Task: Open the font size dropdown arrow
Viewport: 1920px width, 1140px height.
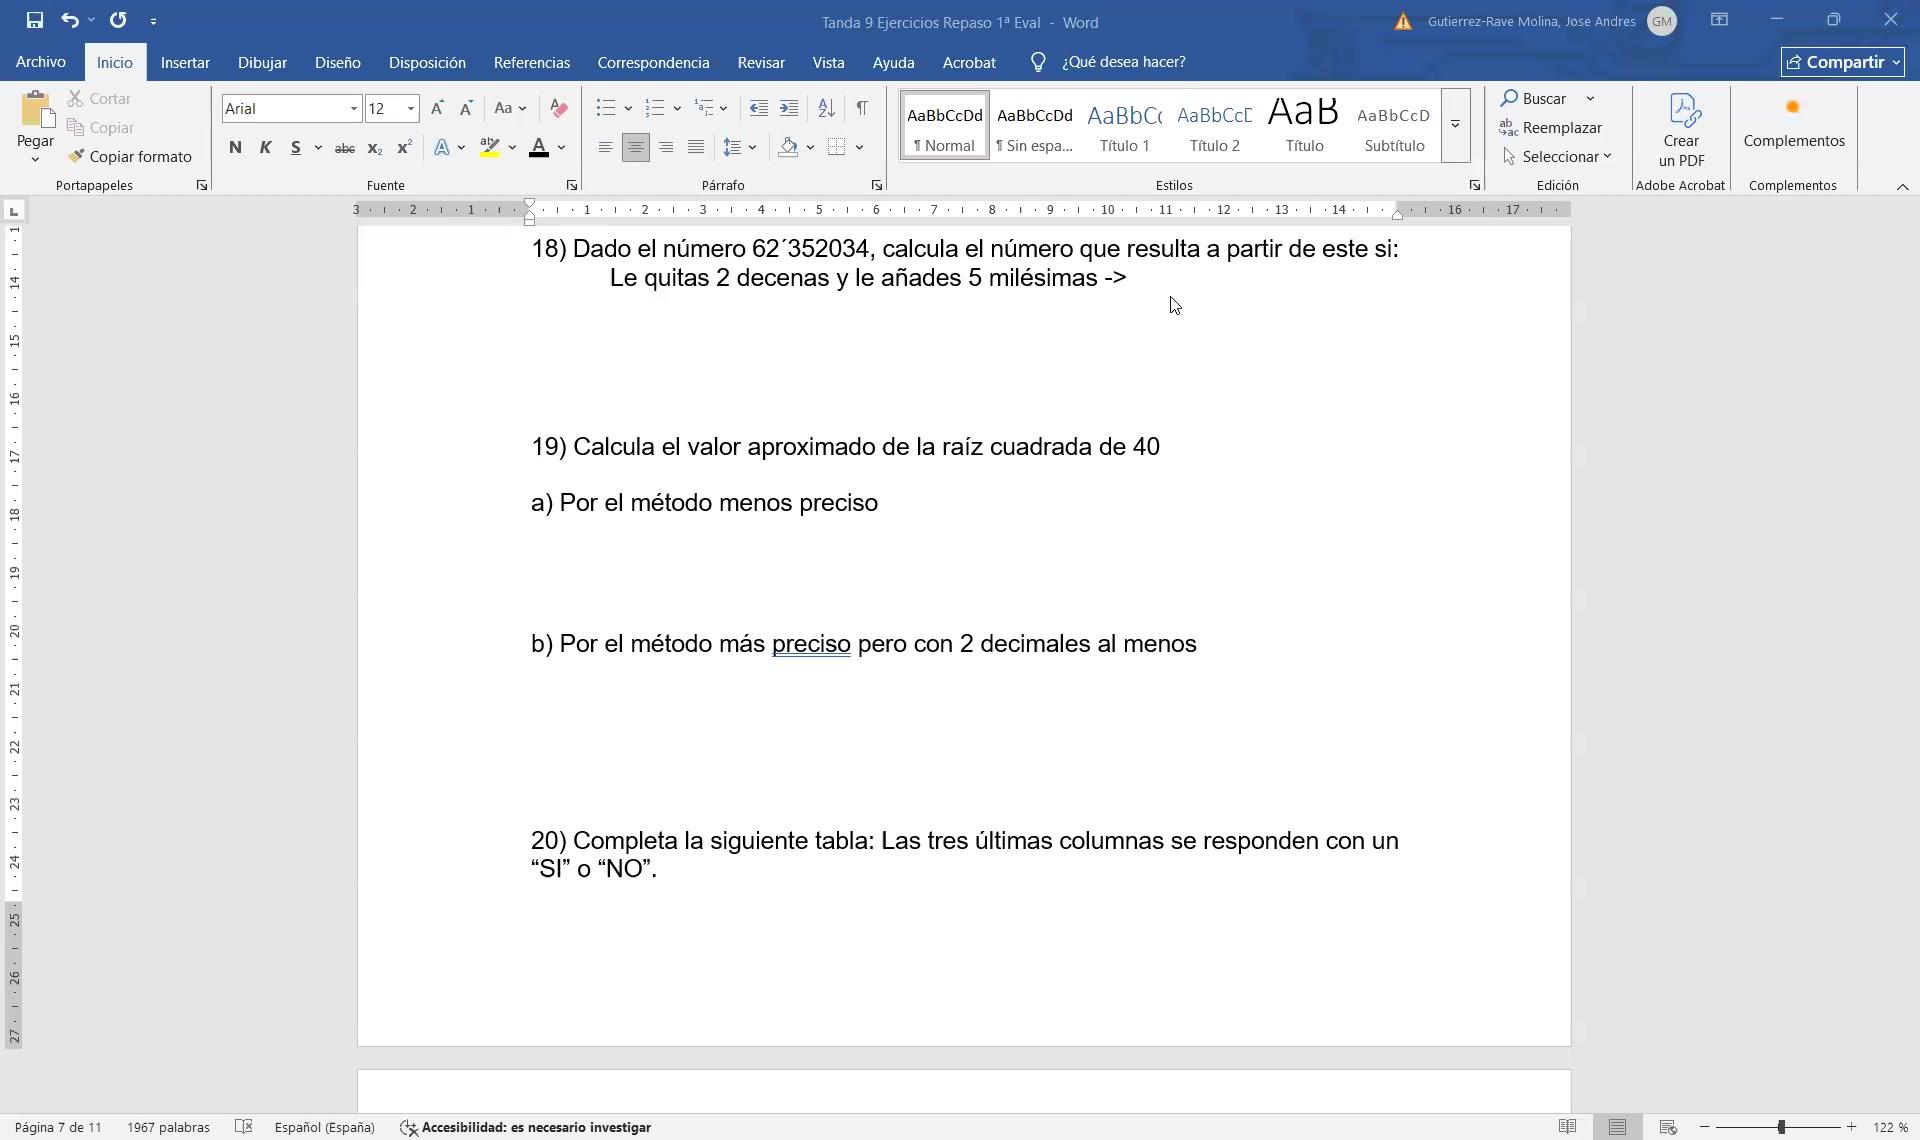Action: click(x=410, y=108)
